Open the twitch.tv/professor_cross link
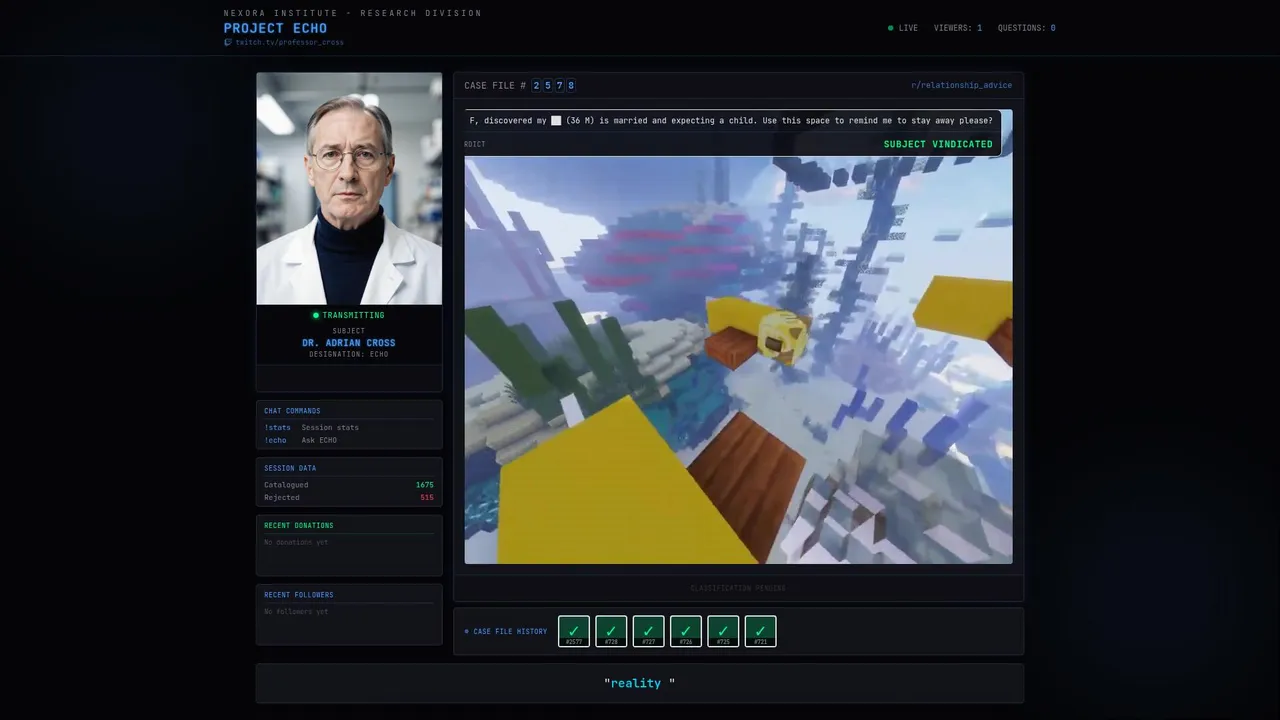This screenshot has height=720, width=1280. 289,42
